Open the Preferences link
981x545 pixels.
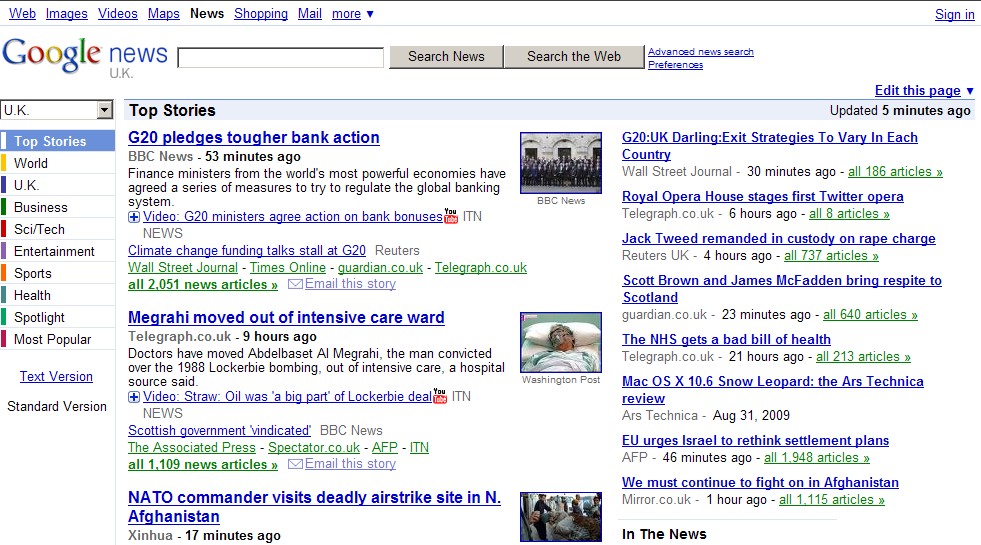(676, 64)
